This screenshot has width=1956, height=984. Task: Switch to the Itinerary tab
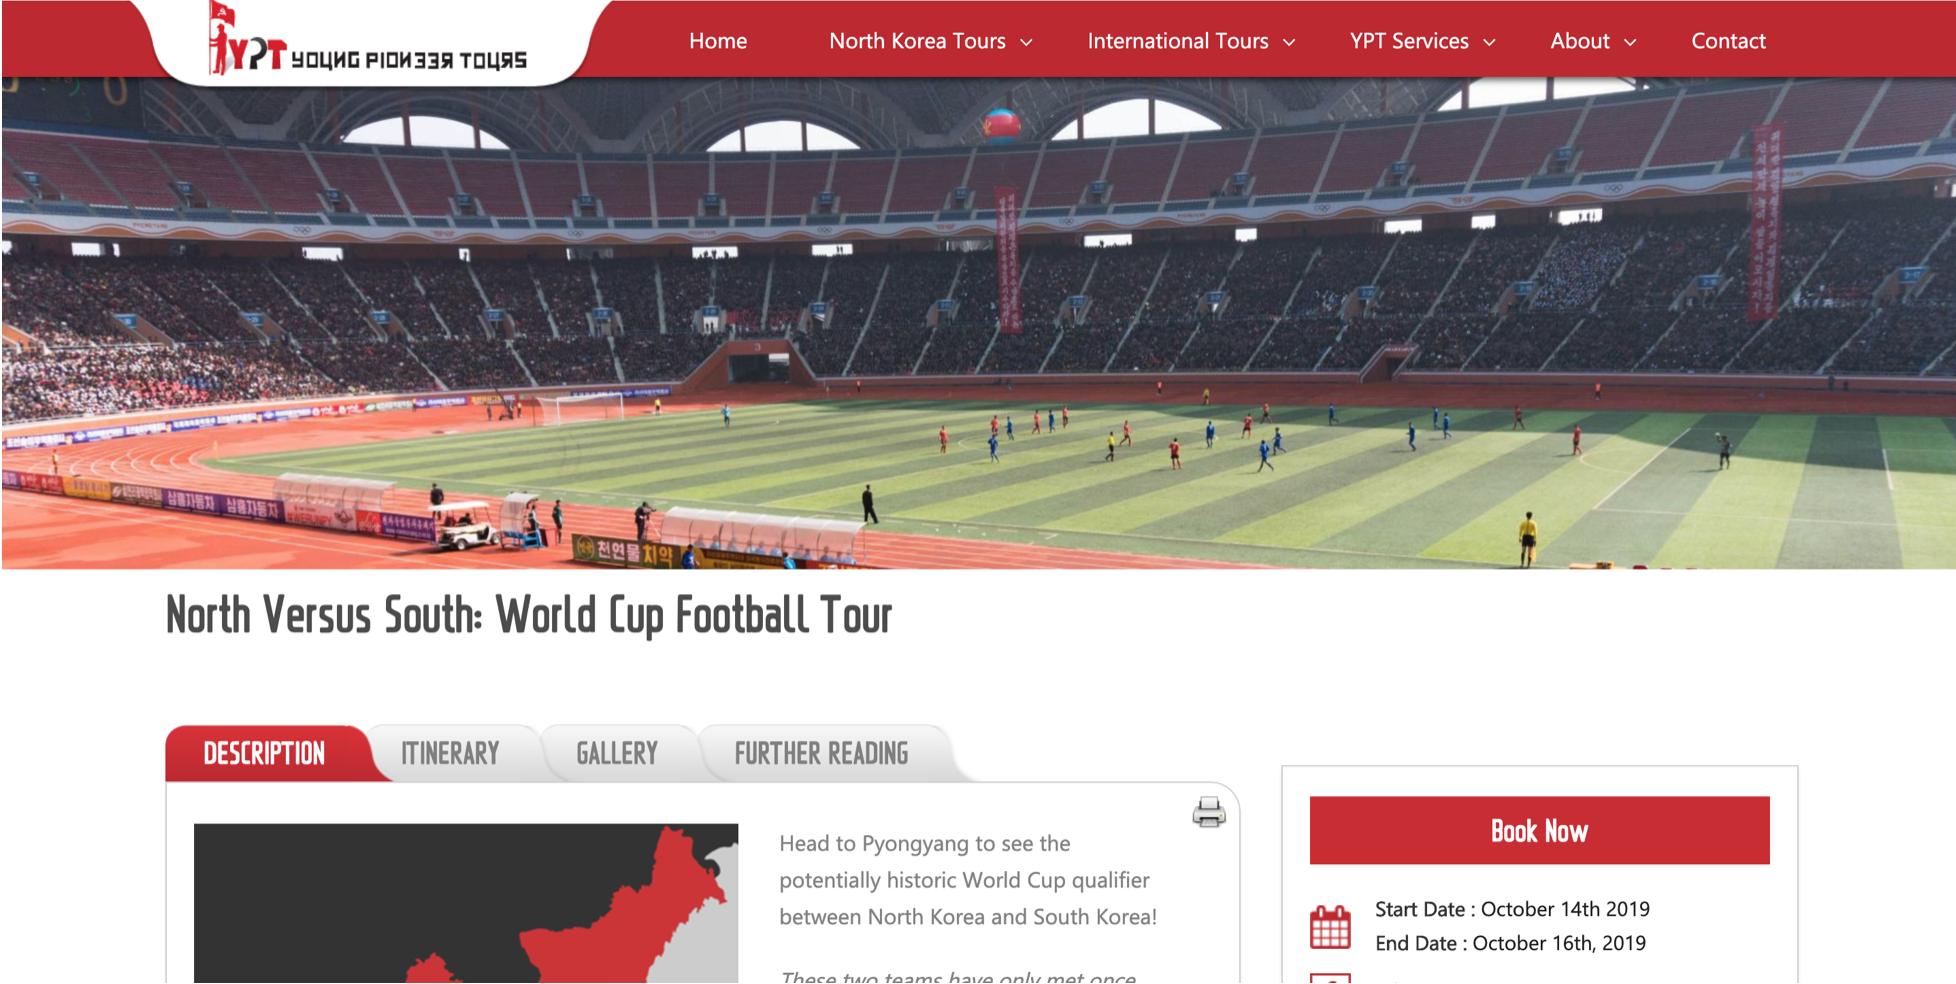450,753
